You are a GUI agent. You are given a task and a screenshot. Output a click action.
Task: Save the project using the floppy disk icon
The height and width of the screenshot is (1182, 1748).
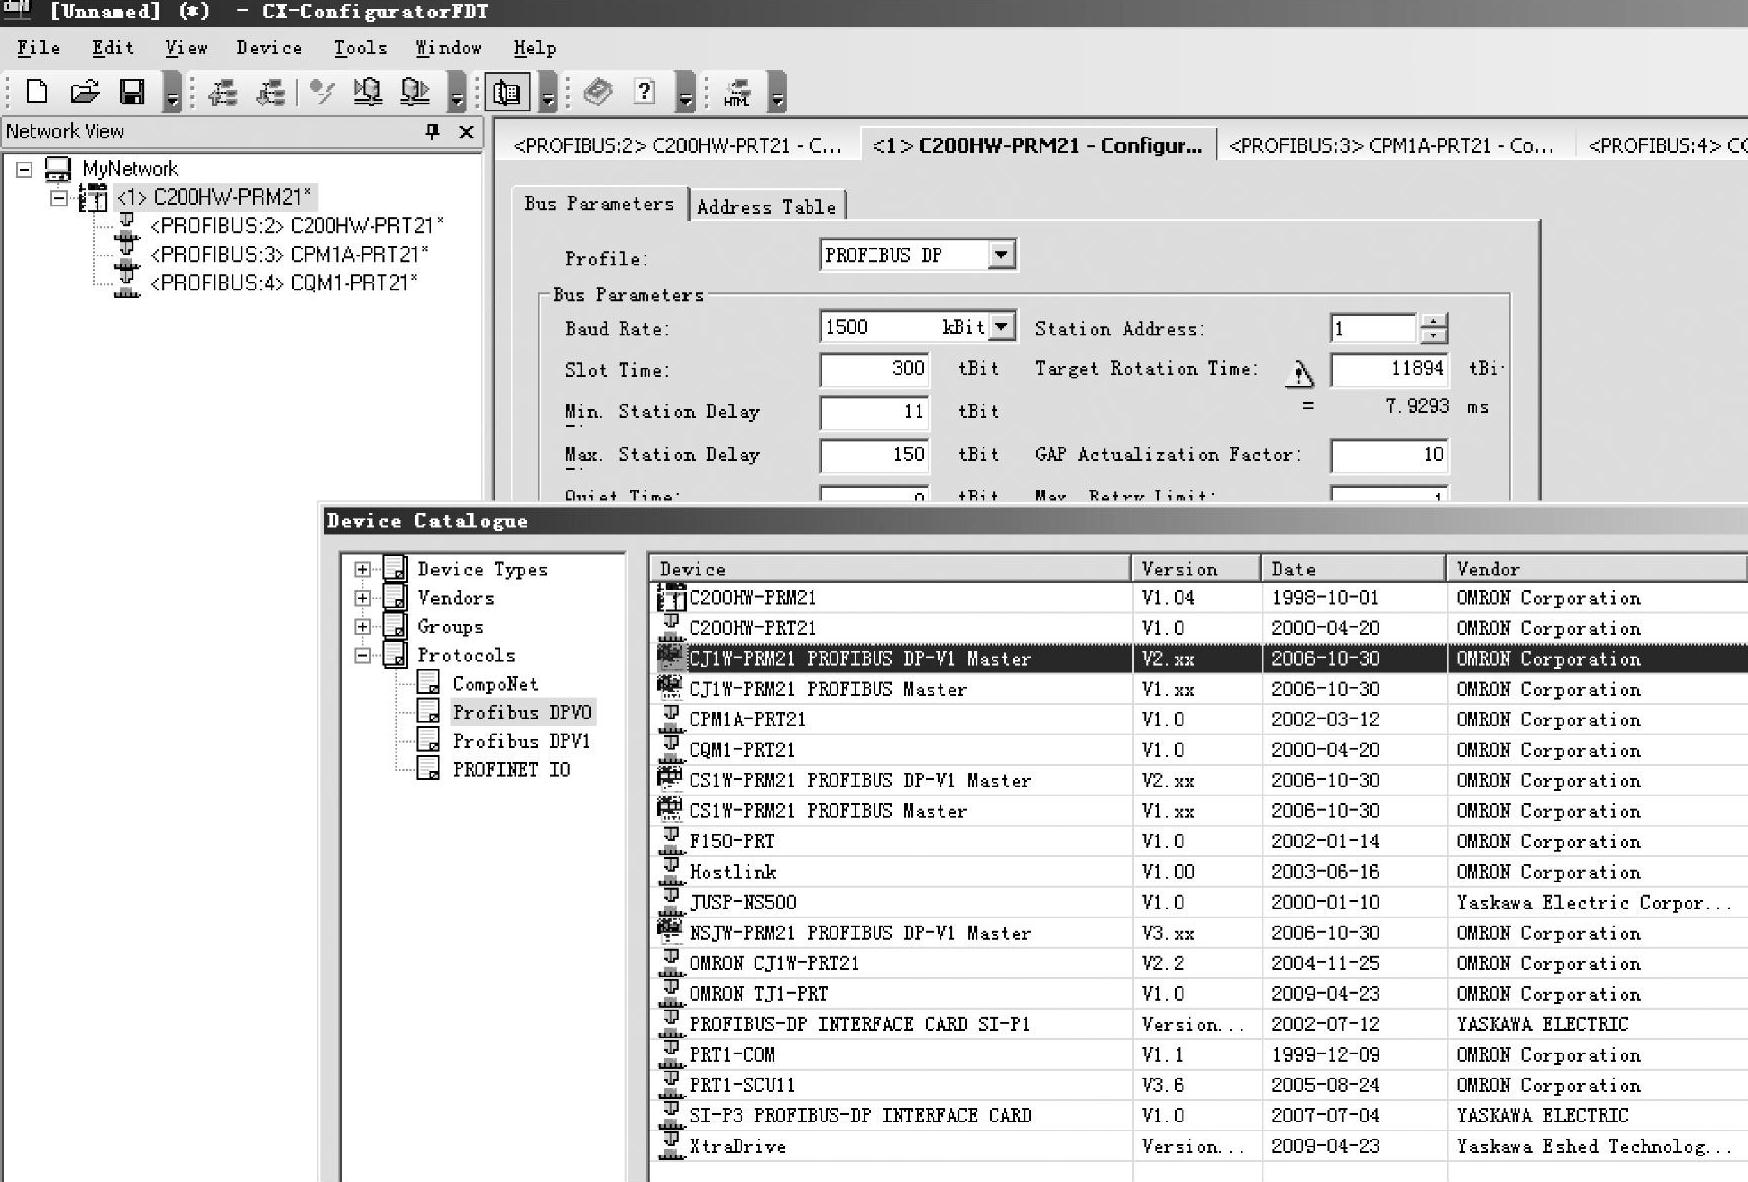pos(131,92)
